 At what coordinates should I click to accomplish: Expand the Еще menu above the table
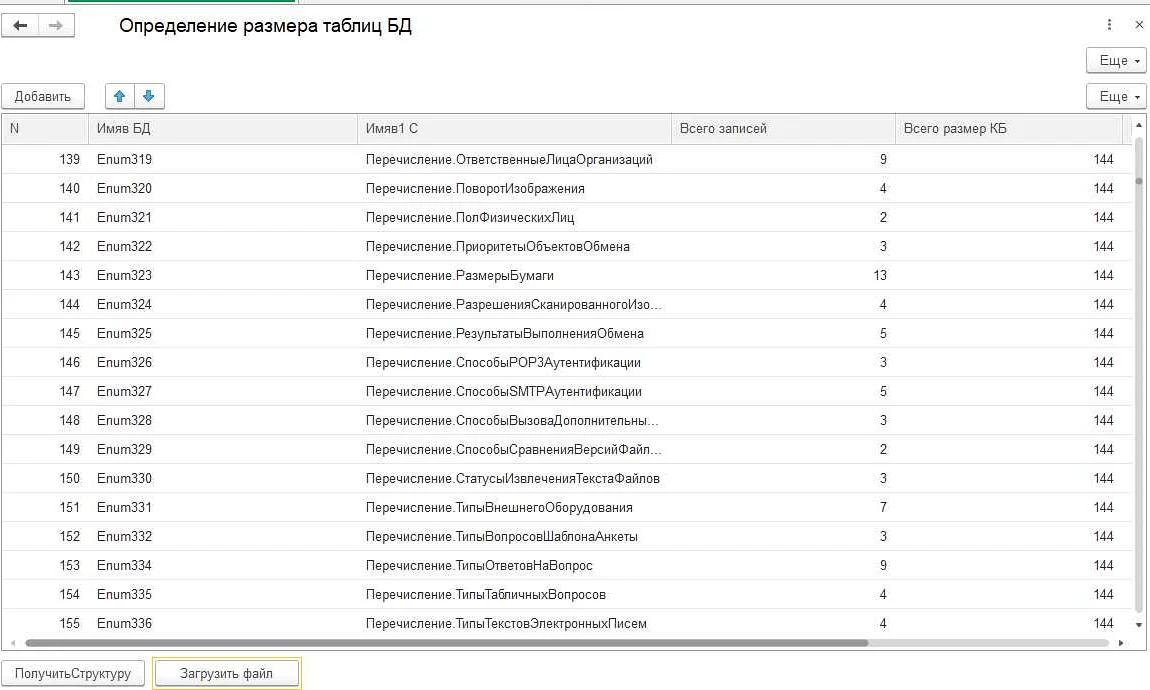click(x=1115, y=97)
